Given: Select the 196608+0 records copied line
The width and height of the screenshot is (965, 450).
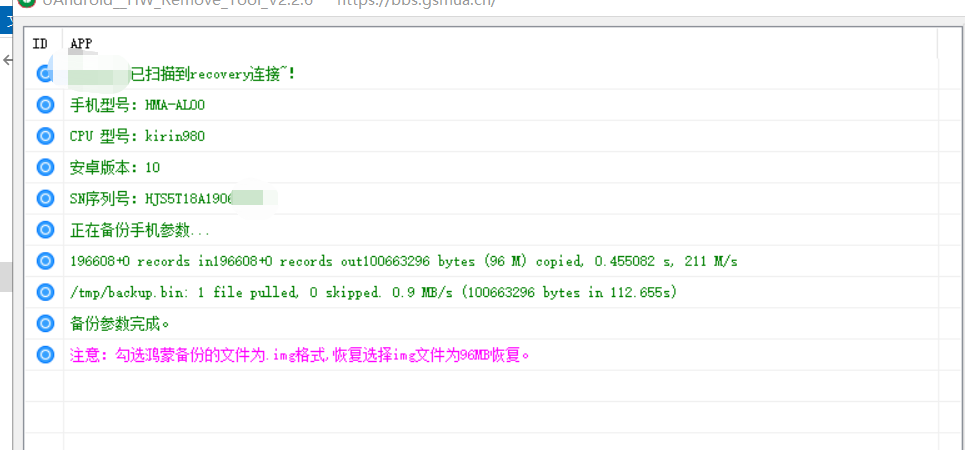Looking at the screenshot, I should coord(404,262).
